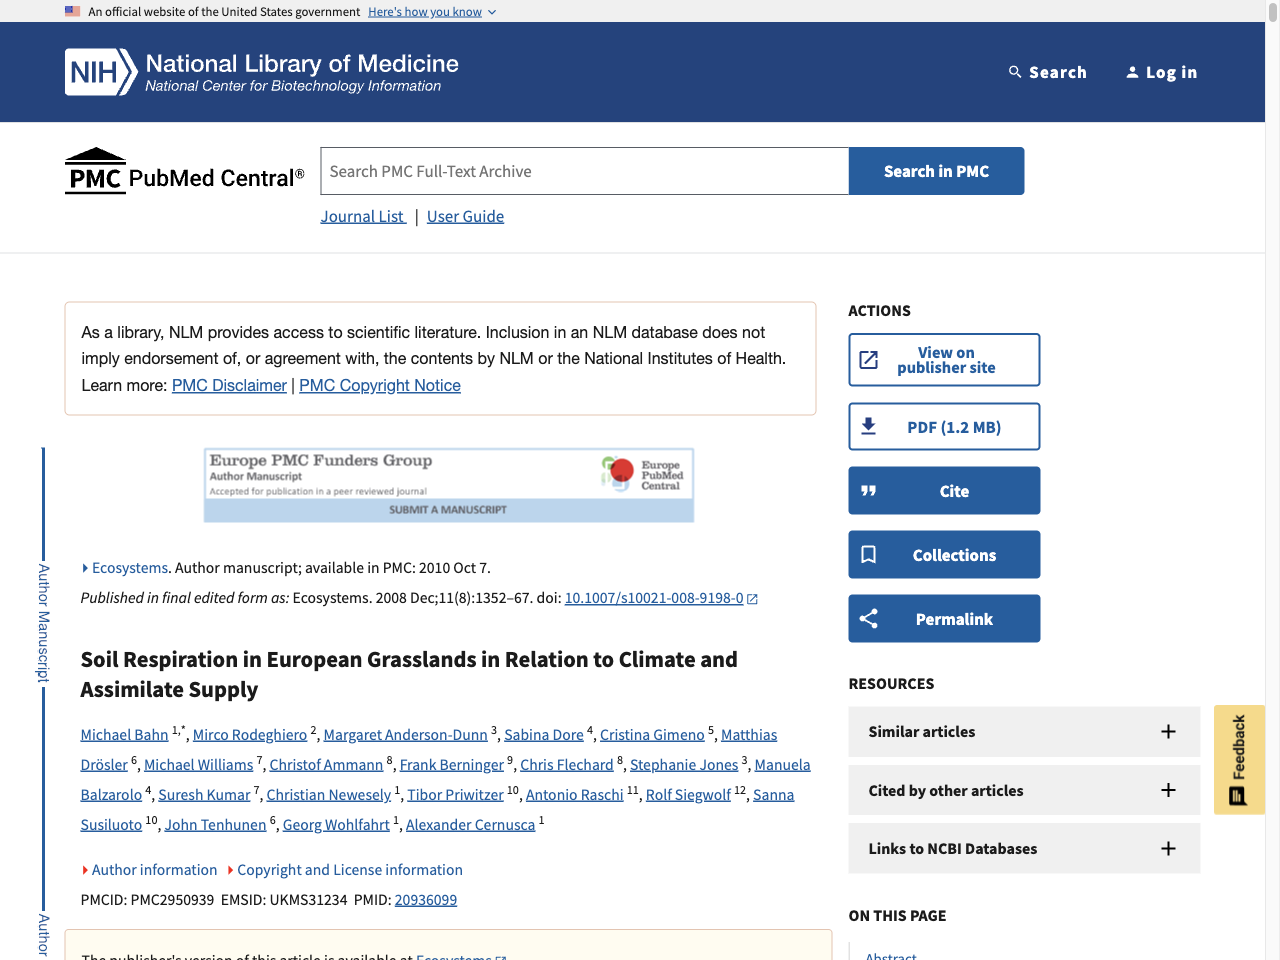The height and width of the screenshot is (960, 1280).
Task: Click the PMC PubMed Central logo
Action: (x=185, y=171)
